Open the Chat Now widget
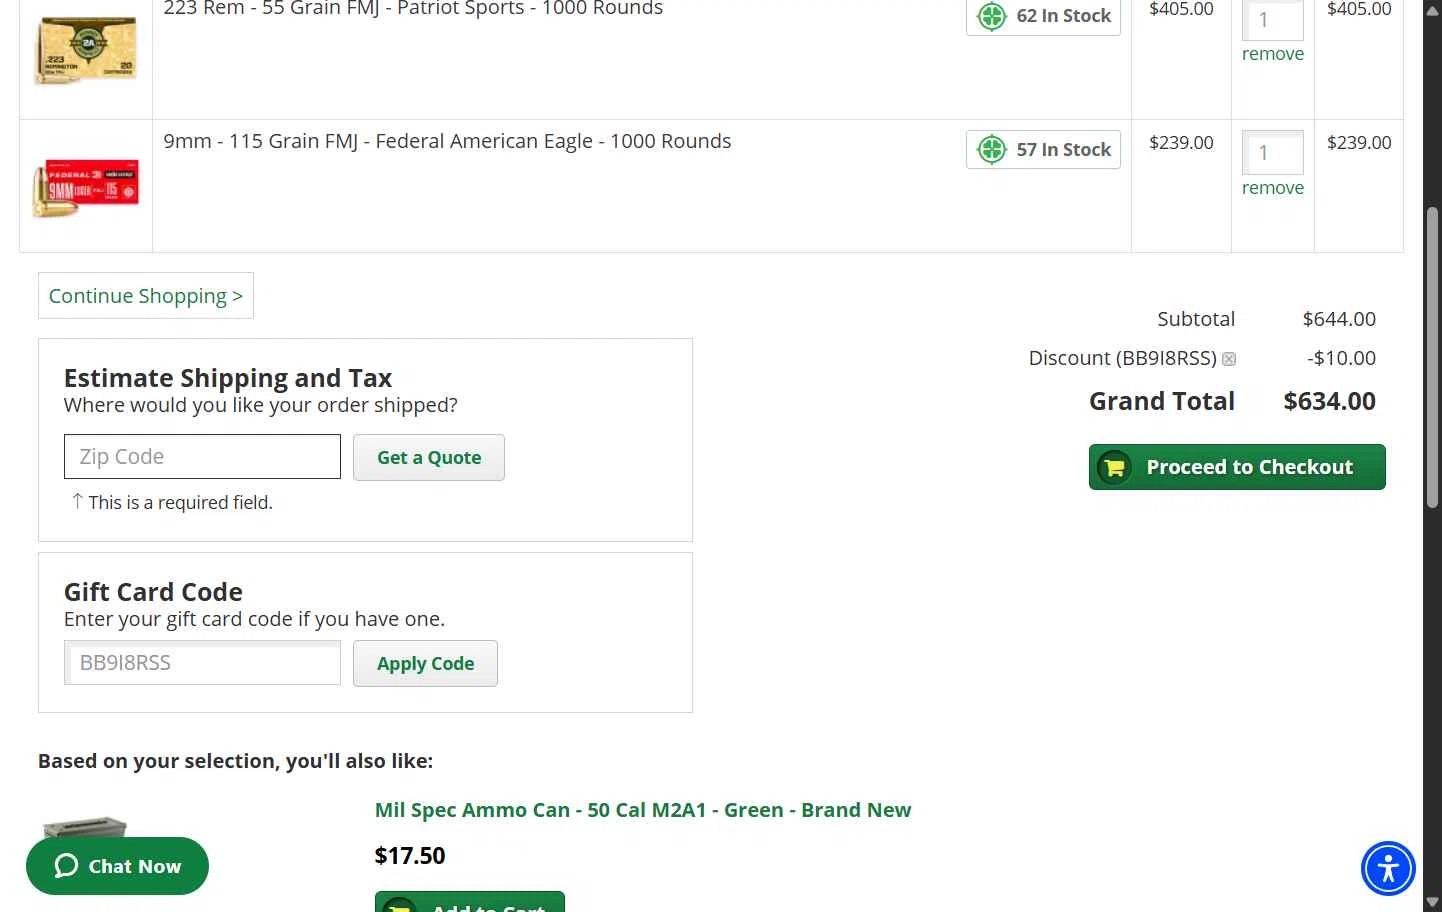This screenshot has height=912, width=1442. click(117, 866)
